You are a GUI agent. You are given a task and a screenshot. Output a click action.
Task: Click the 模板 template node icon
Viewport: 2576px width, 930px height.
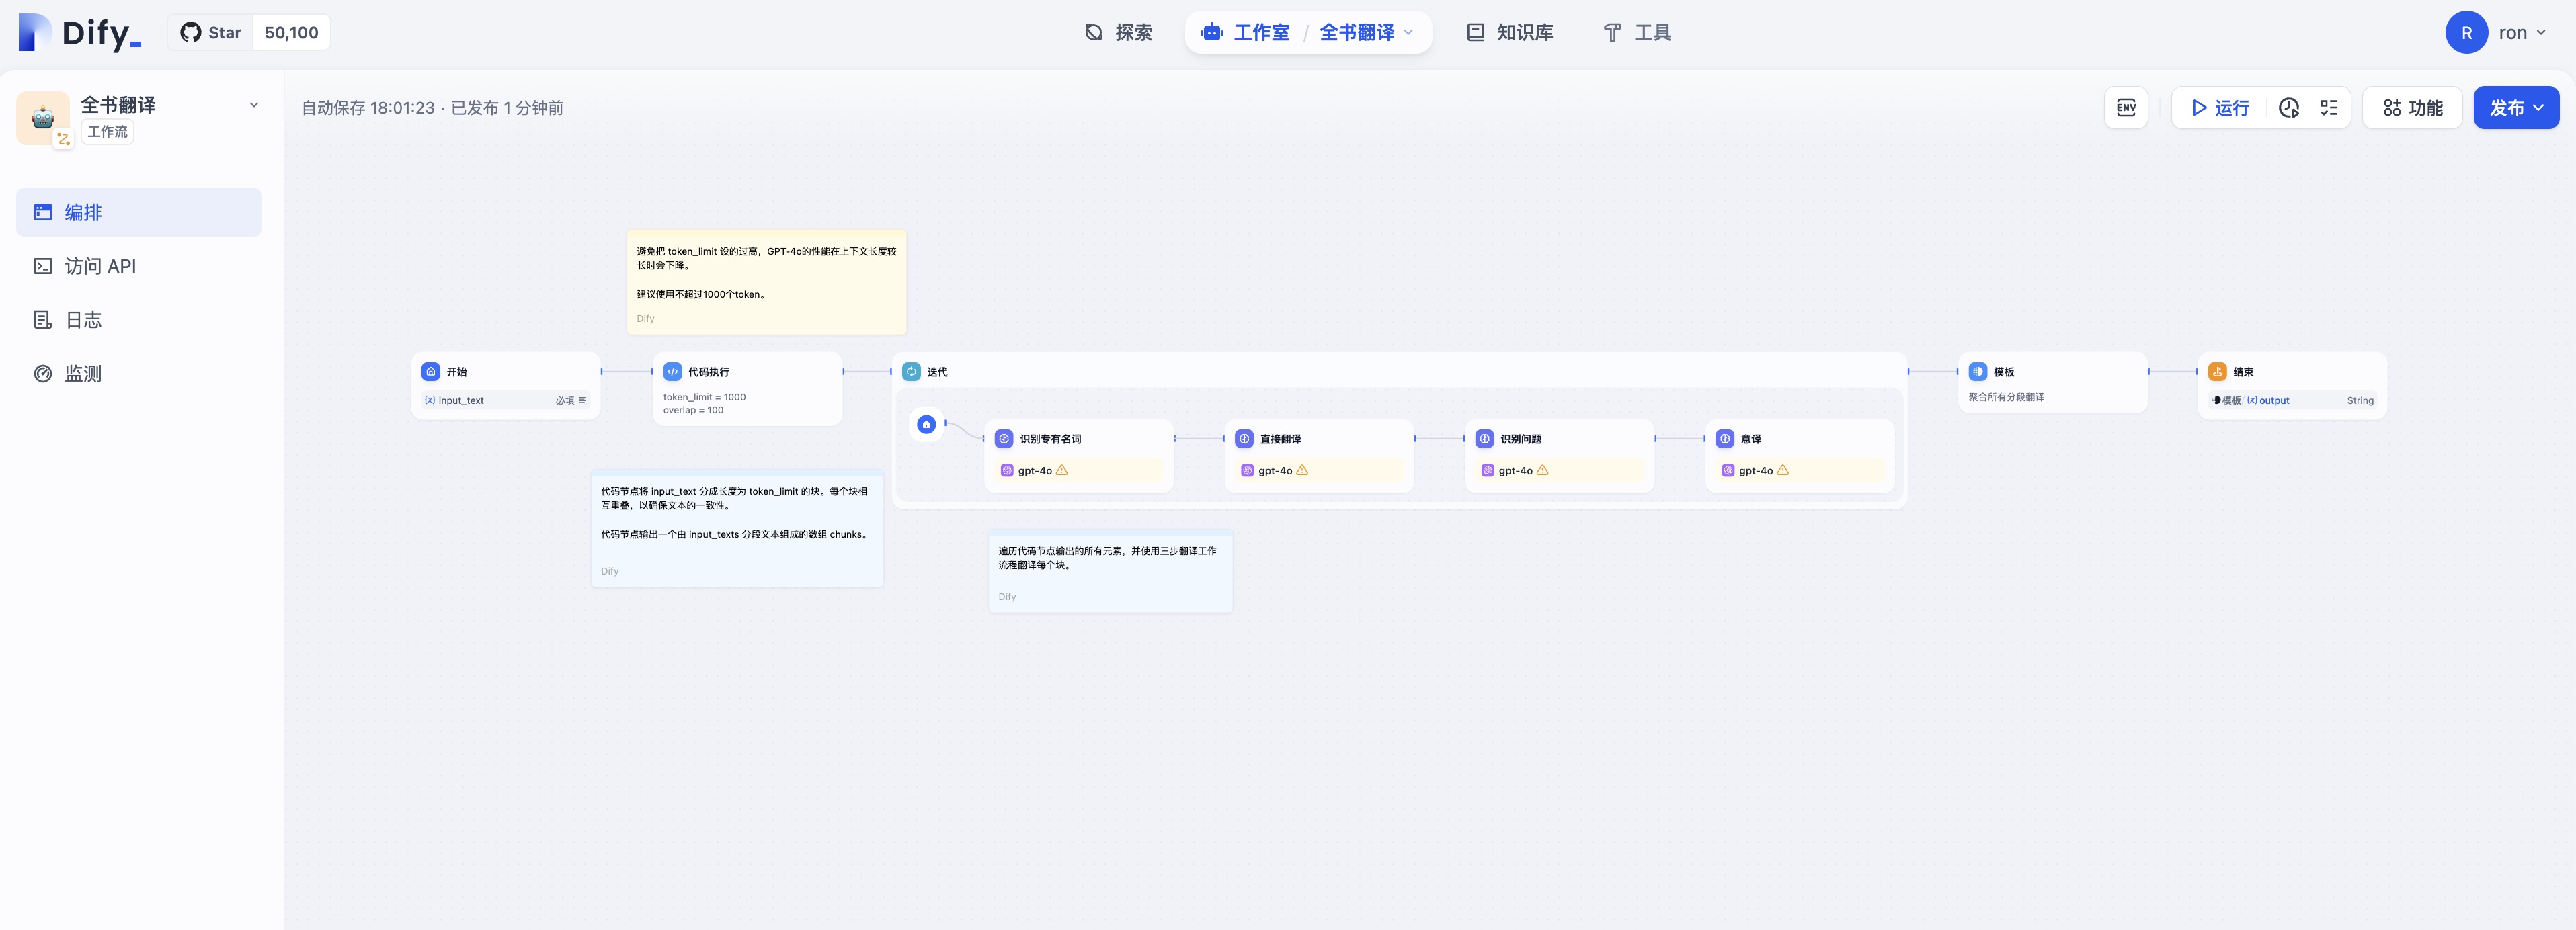point(1978,371)
